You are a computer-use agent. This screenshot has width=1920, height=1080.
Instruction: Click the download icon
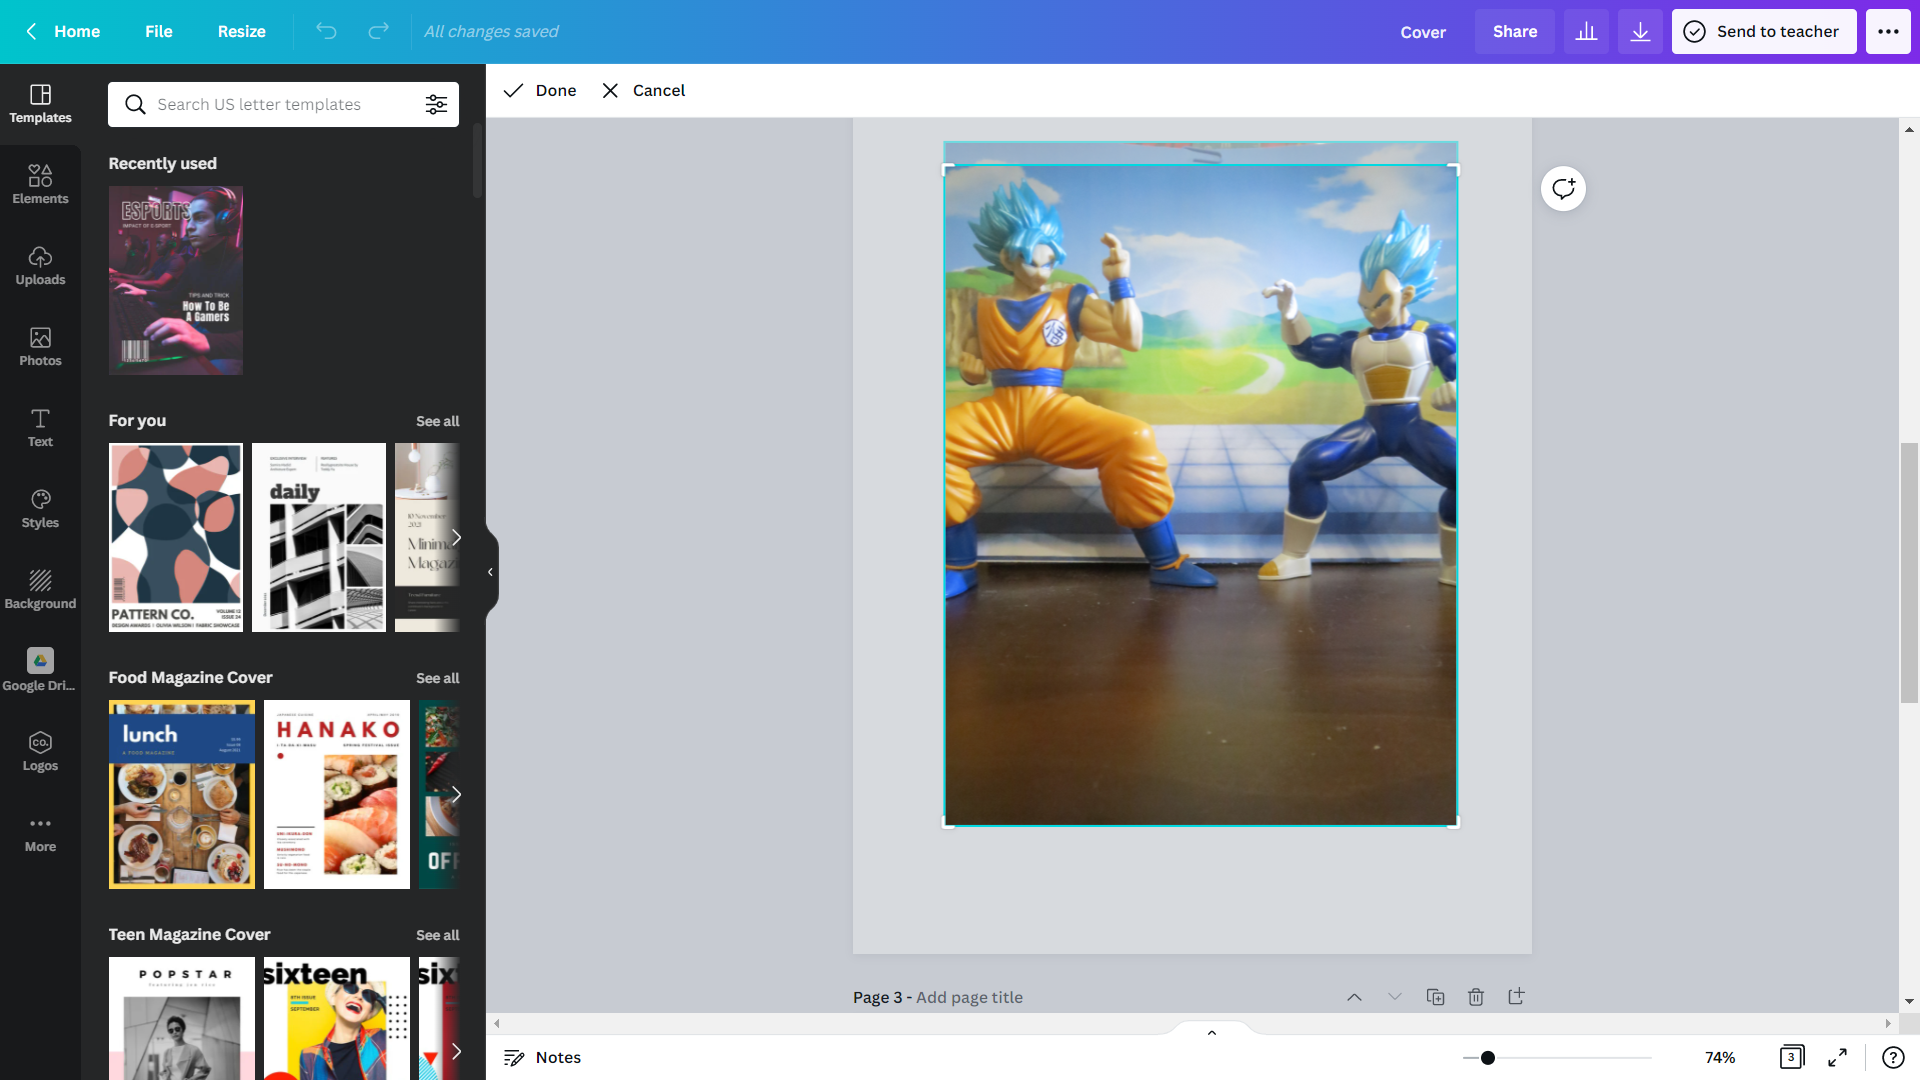point(1640,31)
